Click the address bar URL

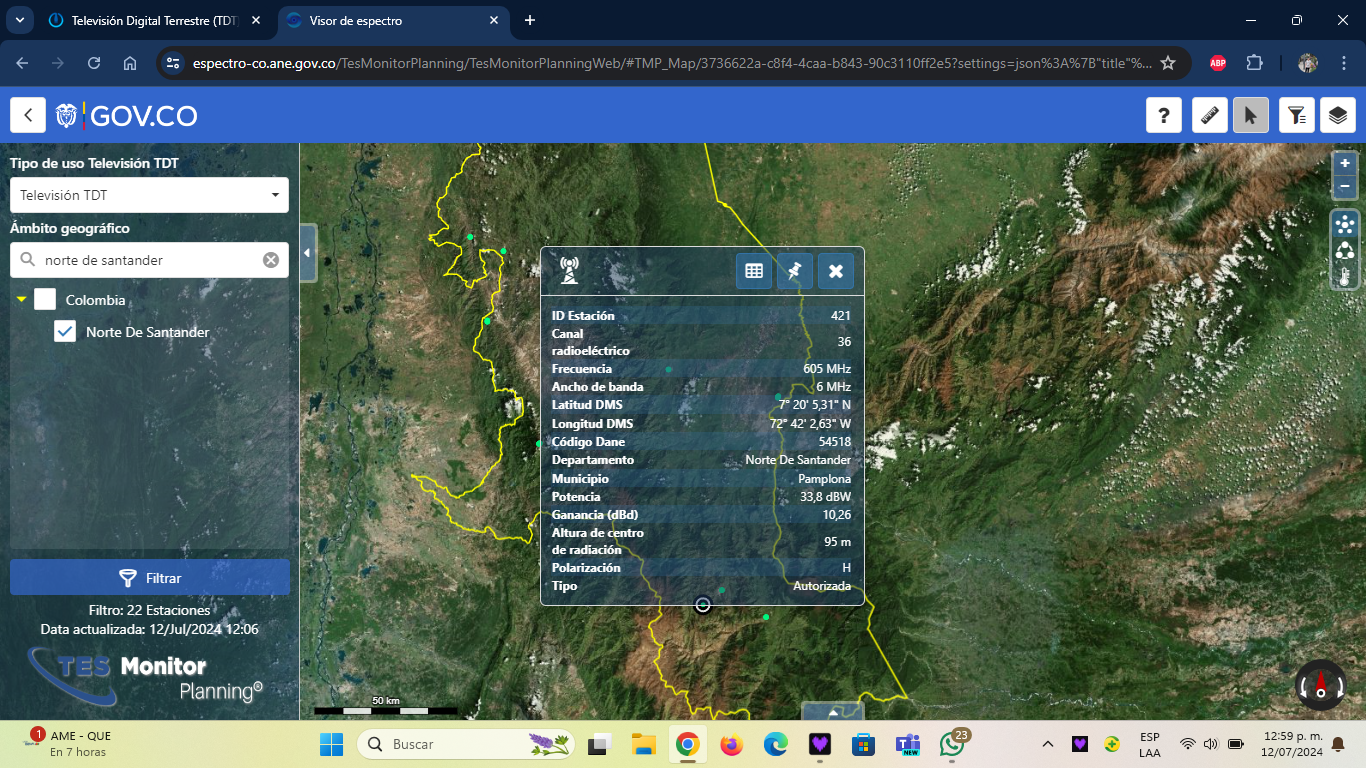click(672, 63)
